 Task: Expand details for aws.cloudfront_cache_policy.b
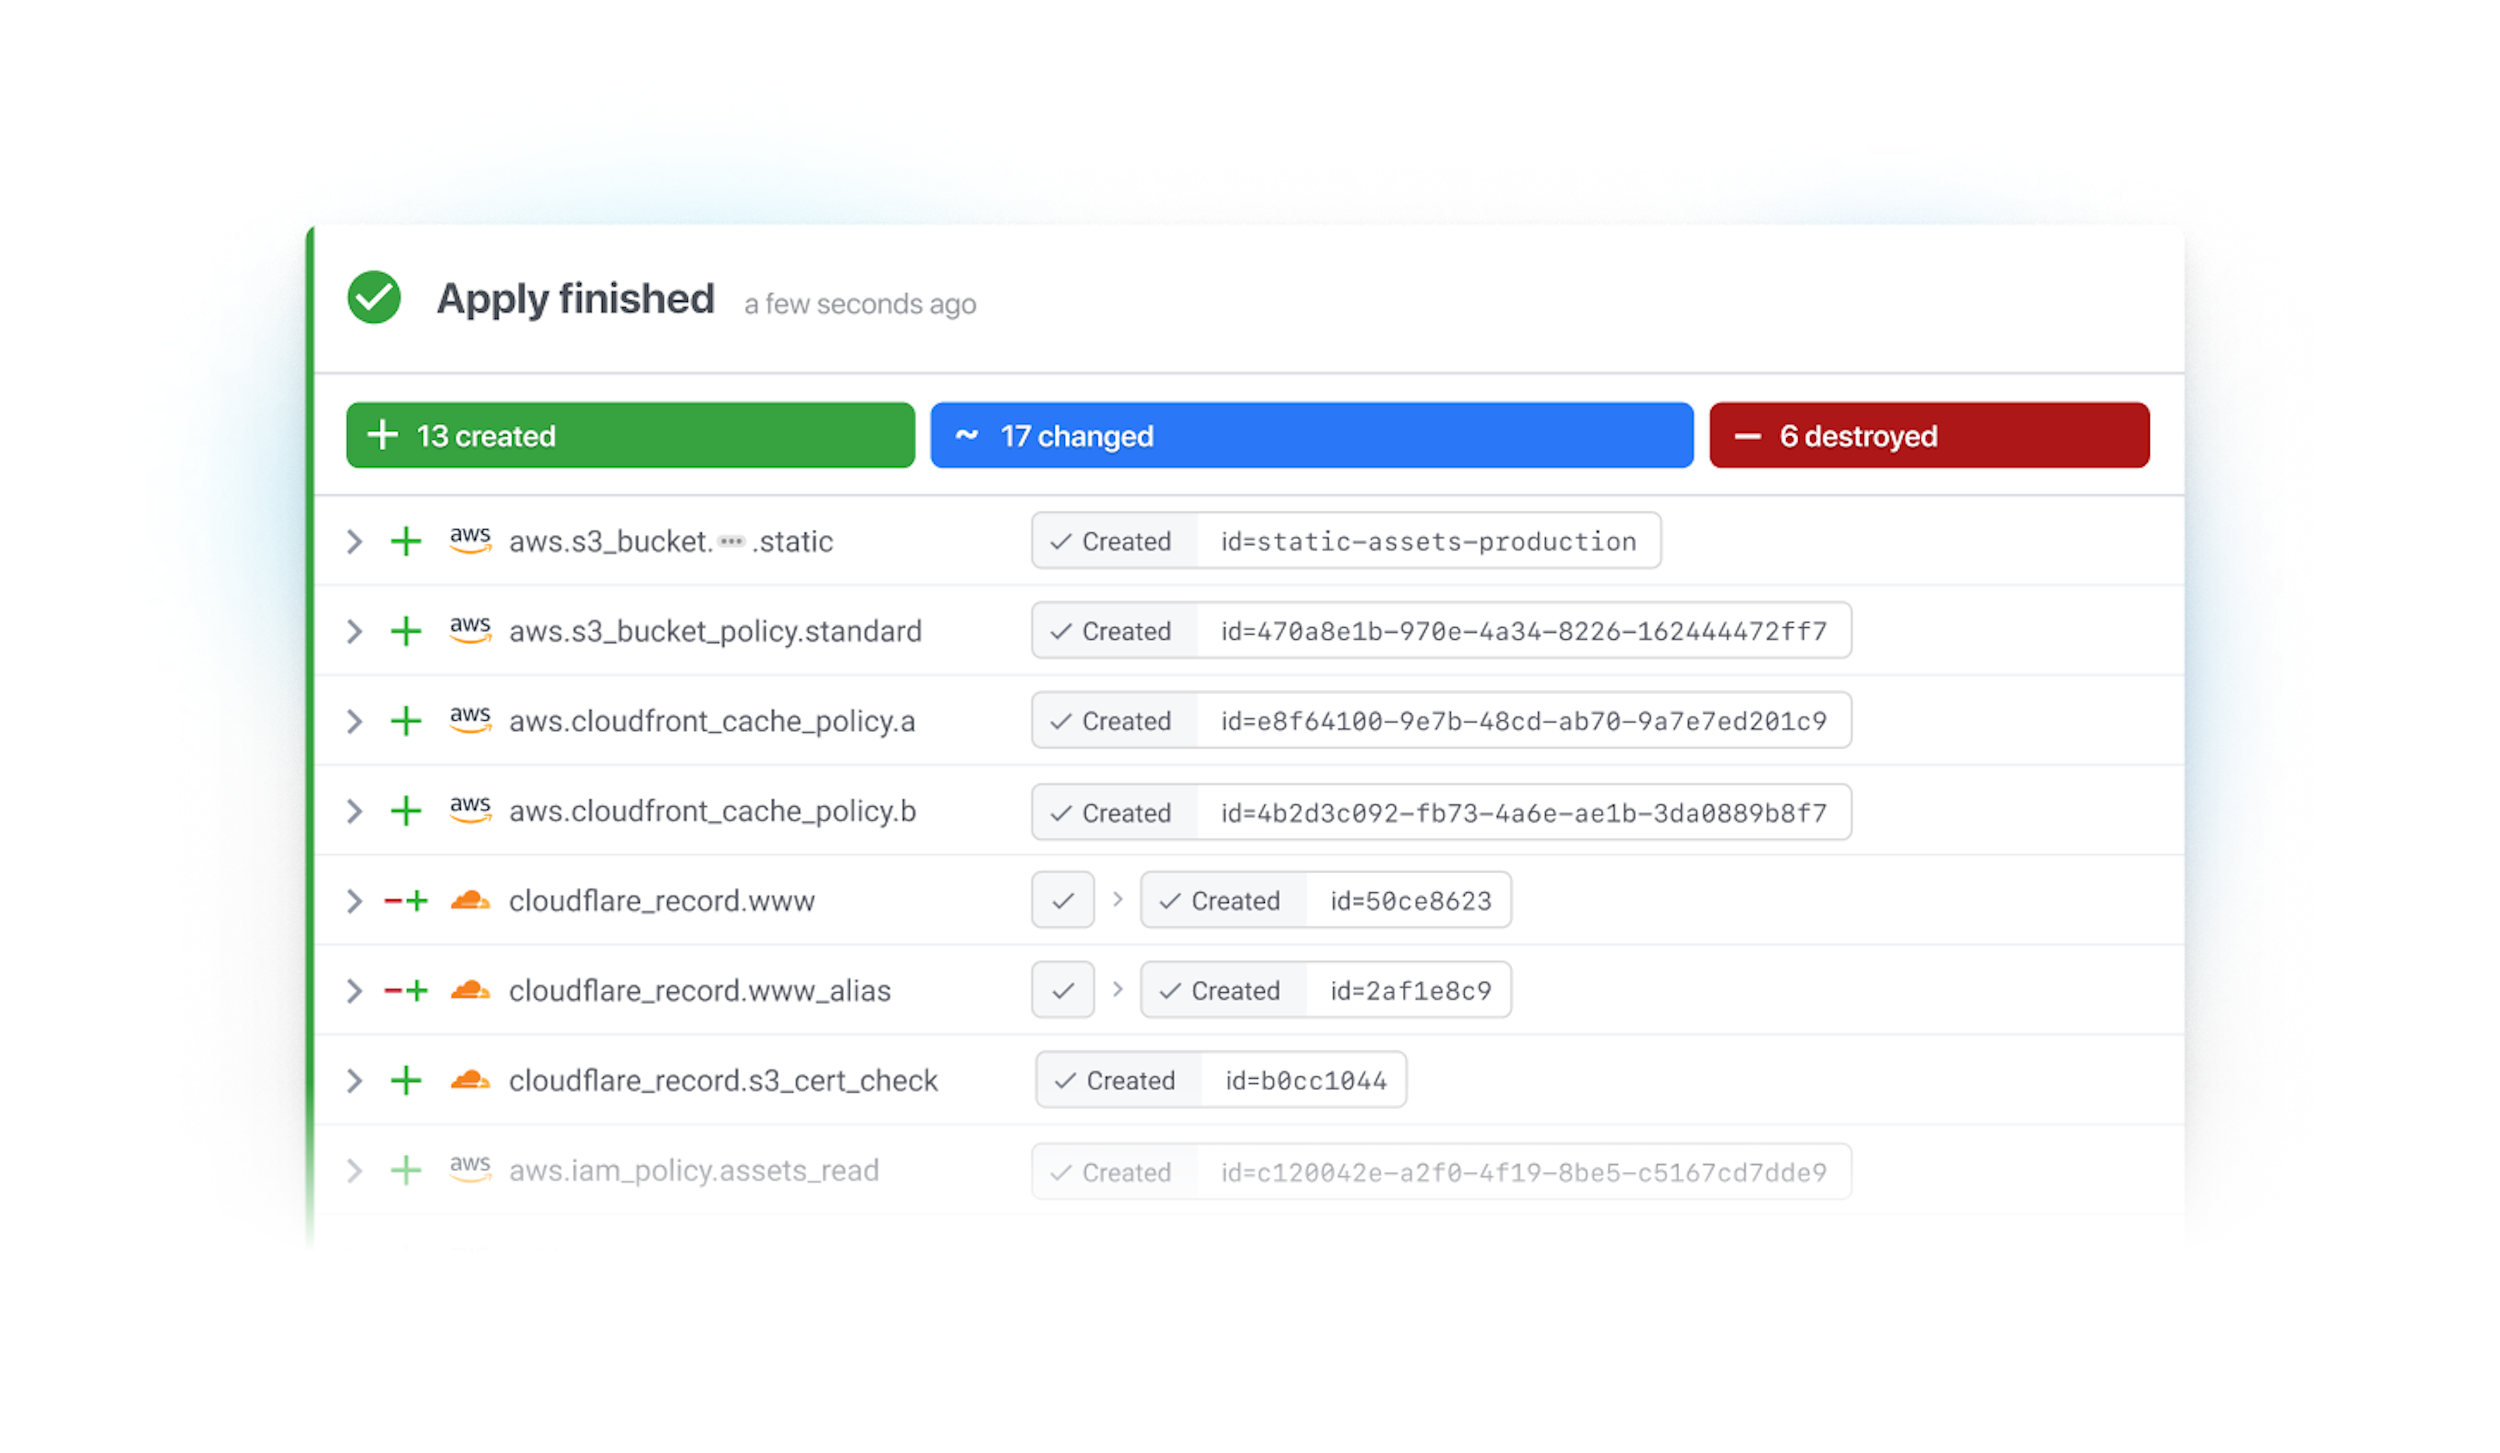[354, 811]
